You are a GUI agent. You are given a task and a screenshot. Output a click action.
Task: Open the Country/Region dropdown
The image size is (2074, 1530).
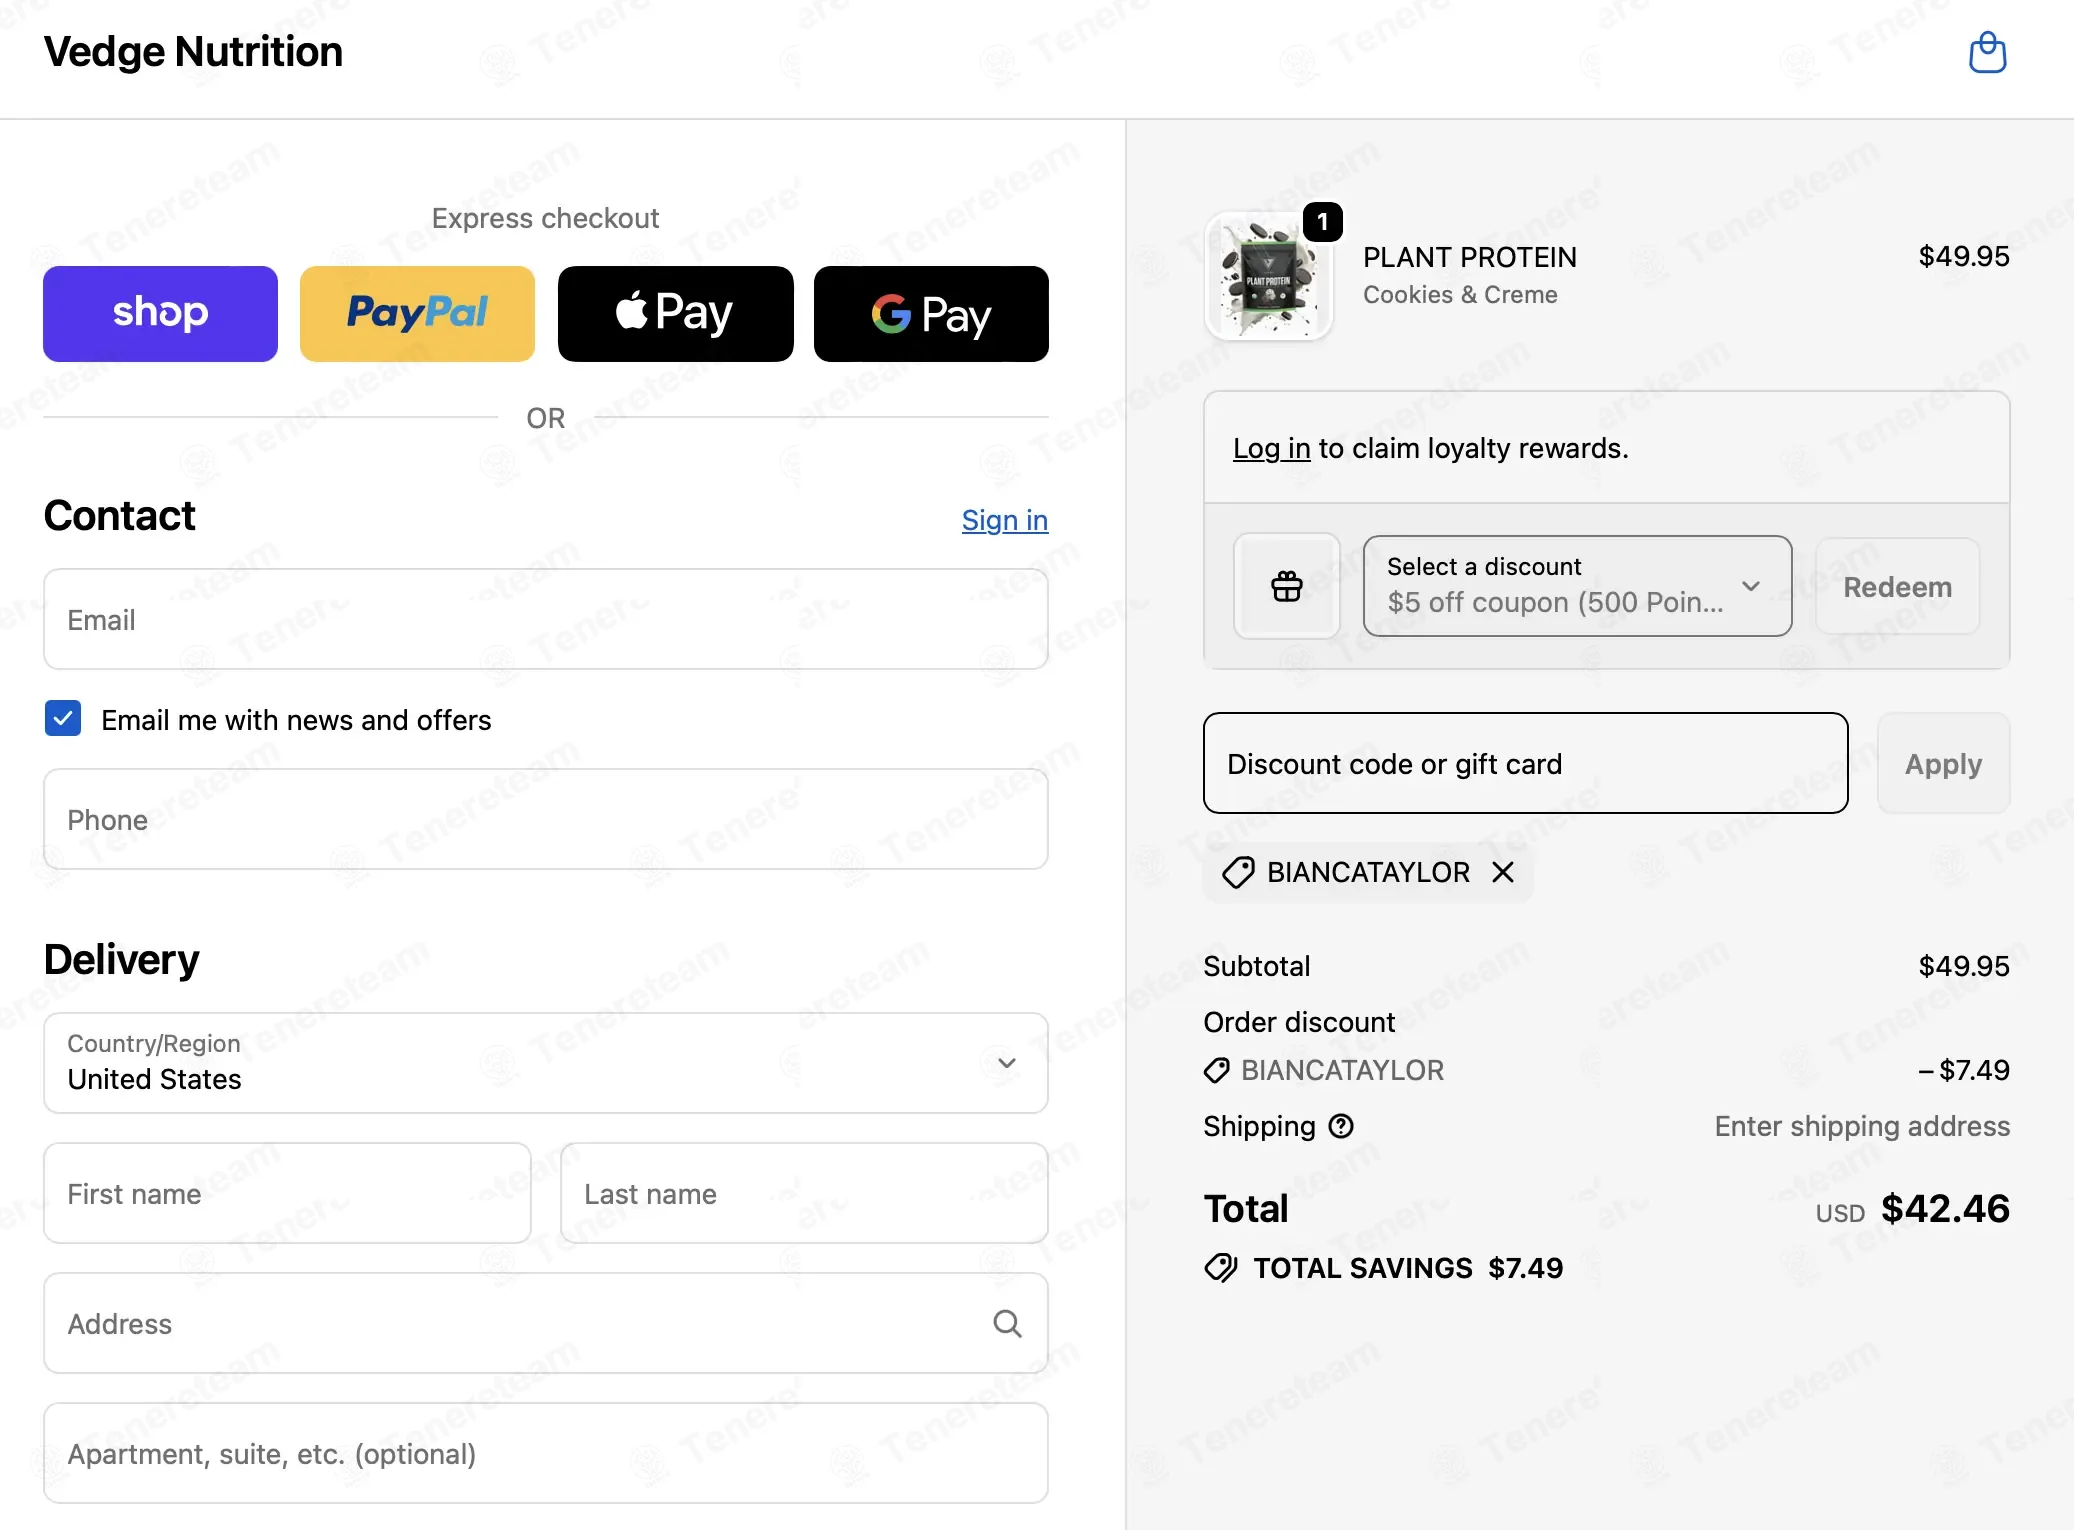click(545, 1063)
